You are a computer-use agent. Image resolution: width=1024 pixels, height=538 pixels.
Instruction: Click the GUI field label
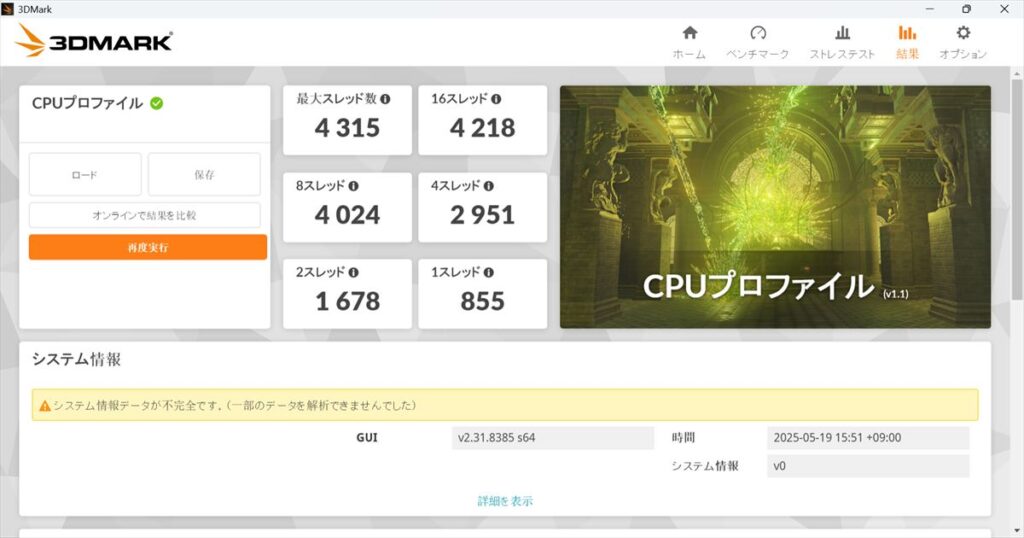click(367, 438)
